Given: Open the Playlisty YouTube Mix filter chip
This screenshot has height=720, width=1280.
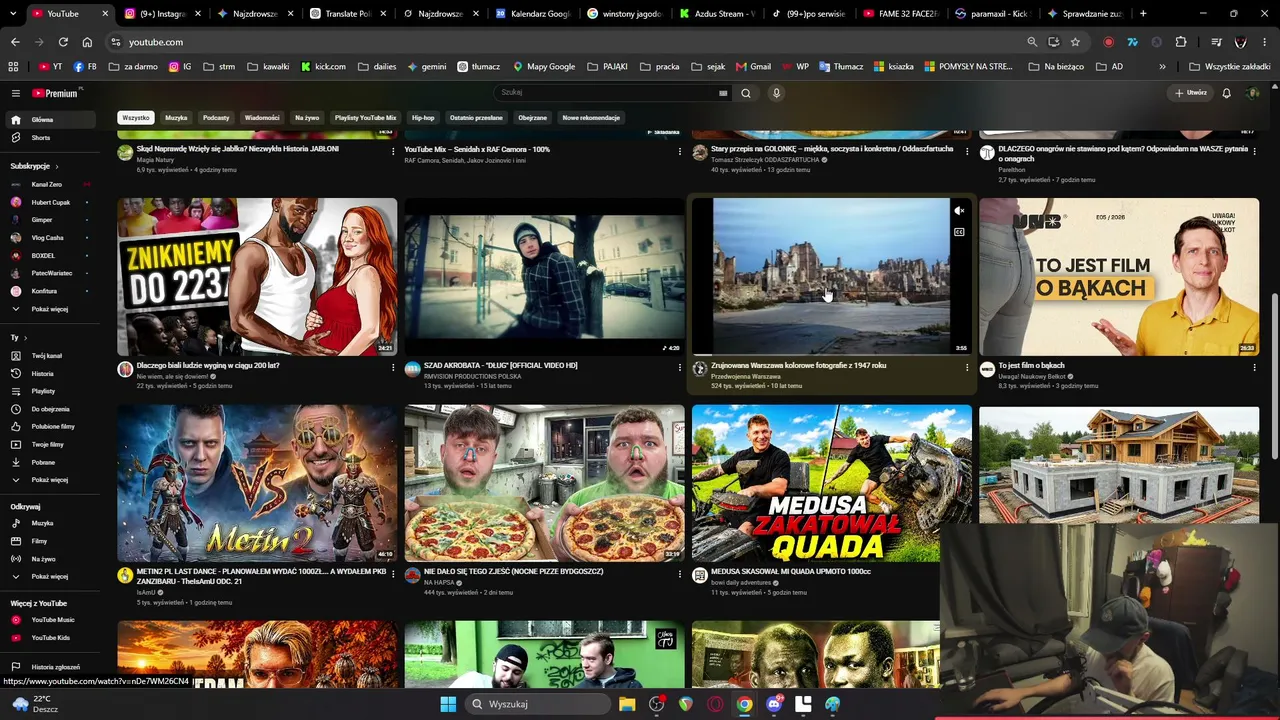Looking at the screenshot, I should pyautogui.click(x=365, y=118).
